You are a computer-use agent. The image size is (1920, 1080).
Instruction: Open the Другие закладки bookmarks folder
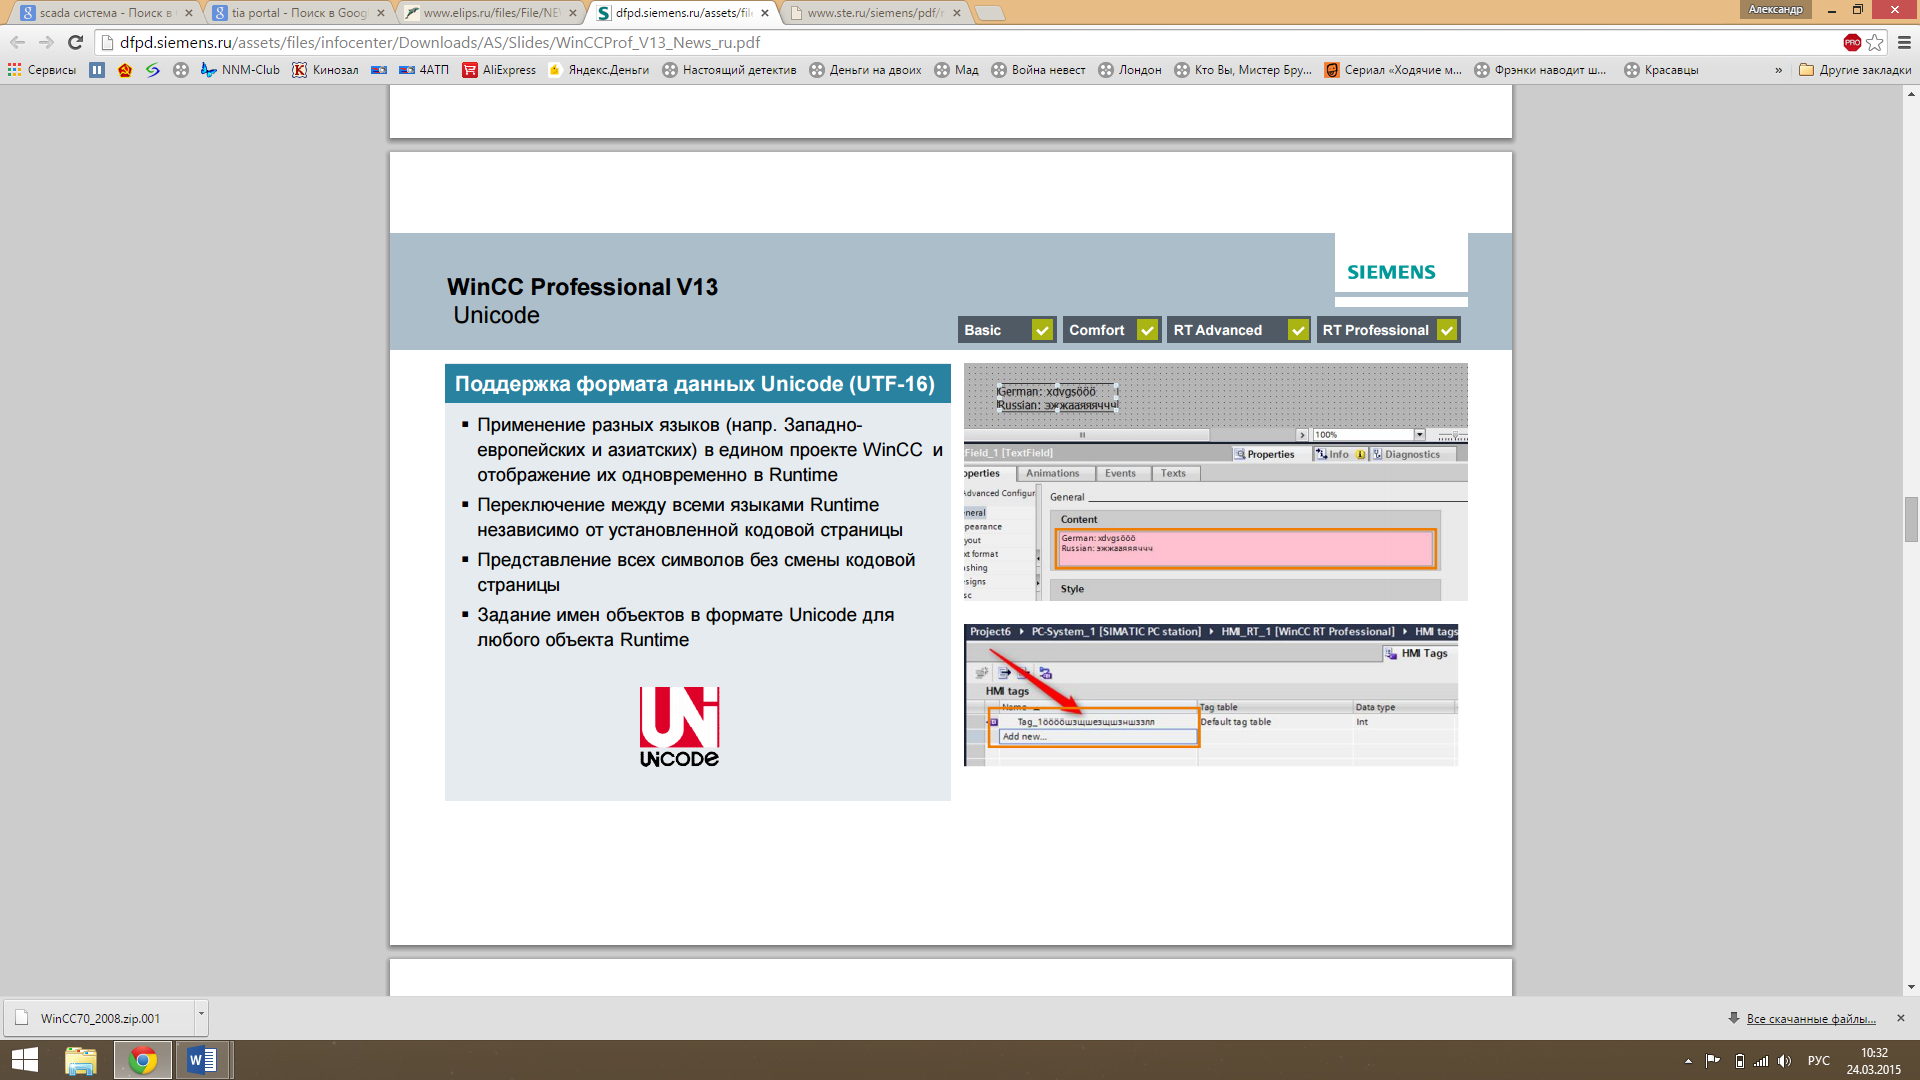tap(1855, 70)
